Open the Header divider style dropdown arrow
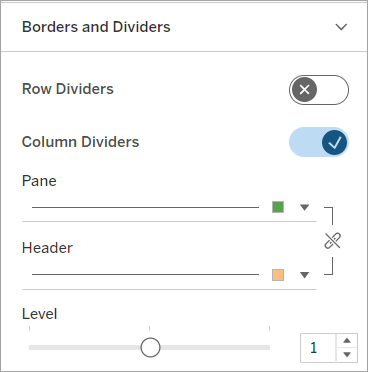The width and height of the screenshot is (368, 372). coord(304,275)
